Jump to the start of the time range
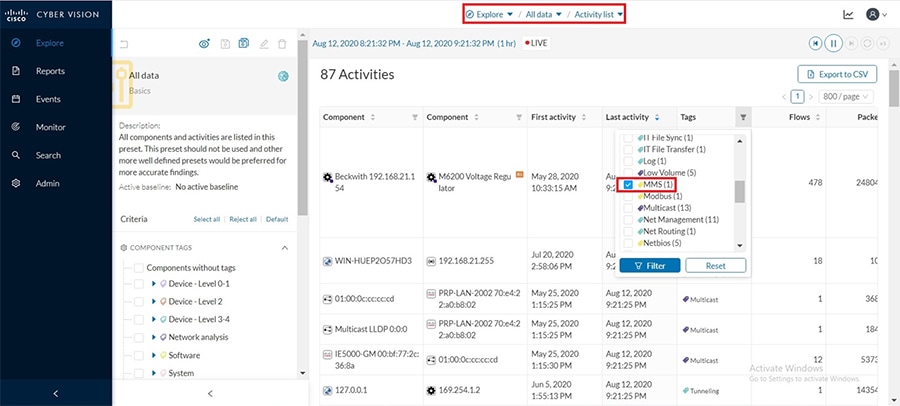 [815, 43]
